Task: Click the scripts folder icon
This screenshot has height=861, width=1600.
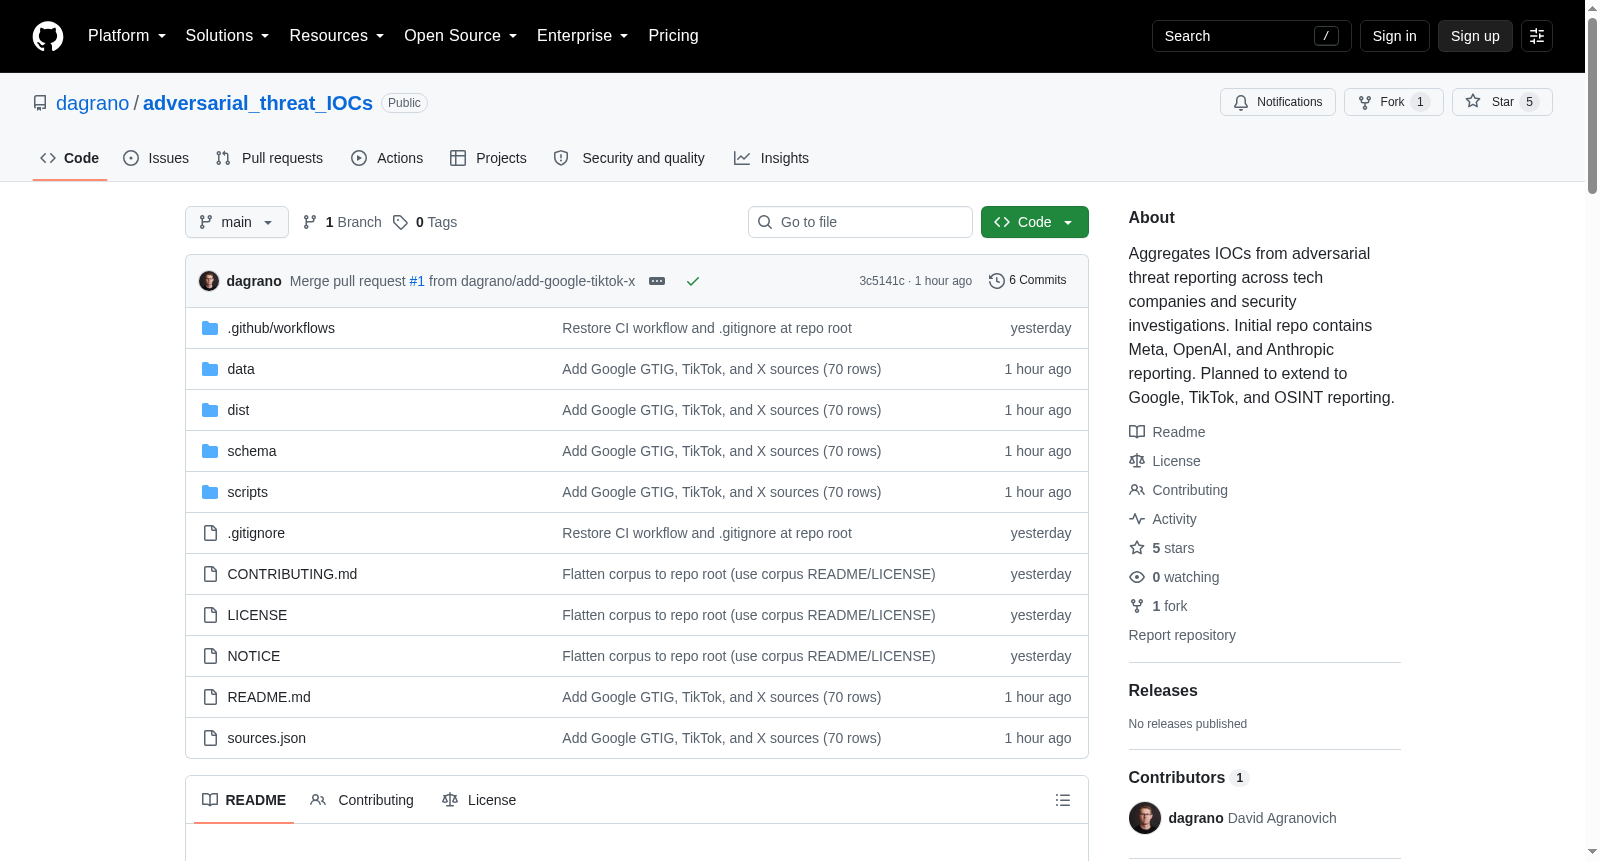Action: coord(210,492)
